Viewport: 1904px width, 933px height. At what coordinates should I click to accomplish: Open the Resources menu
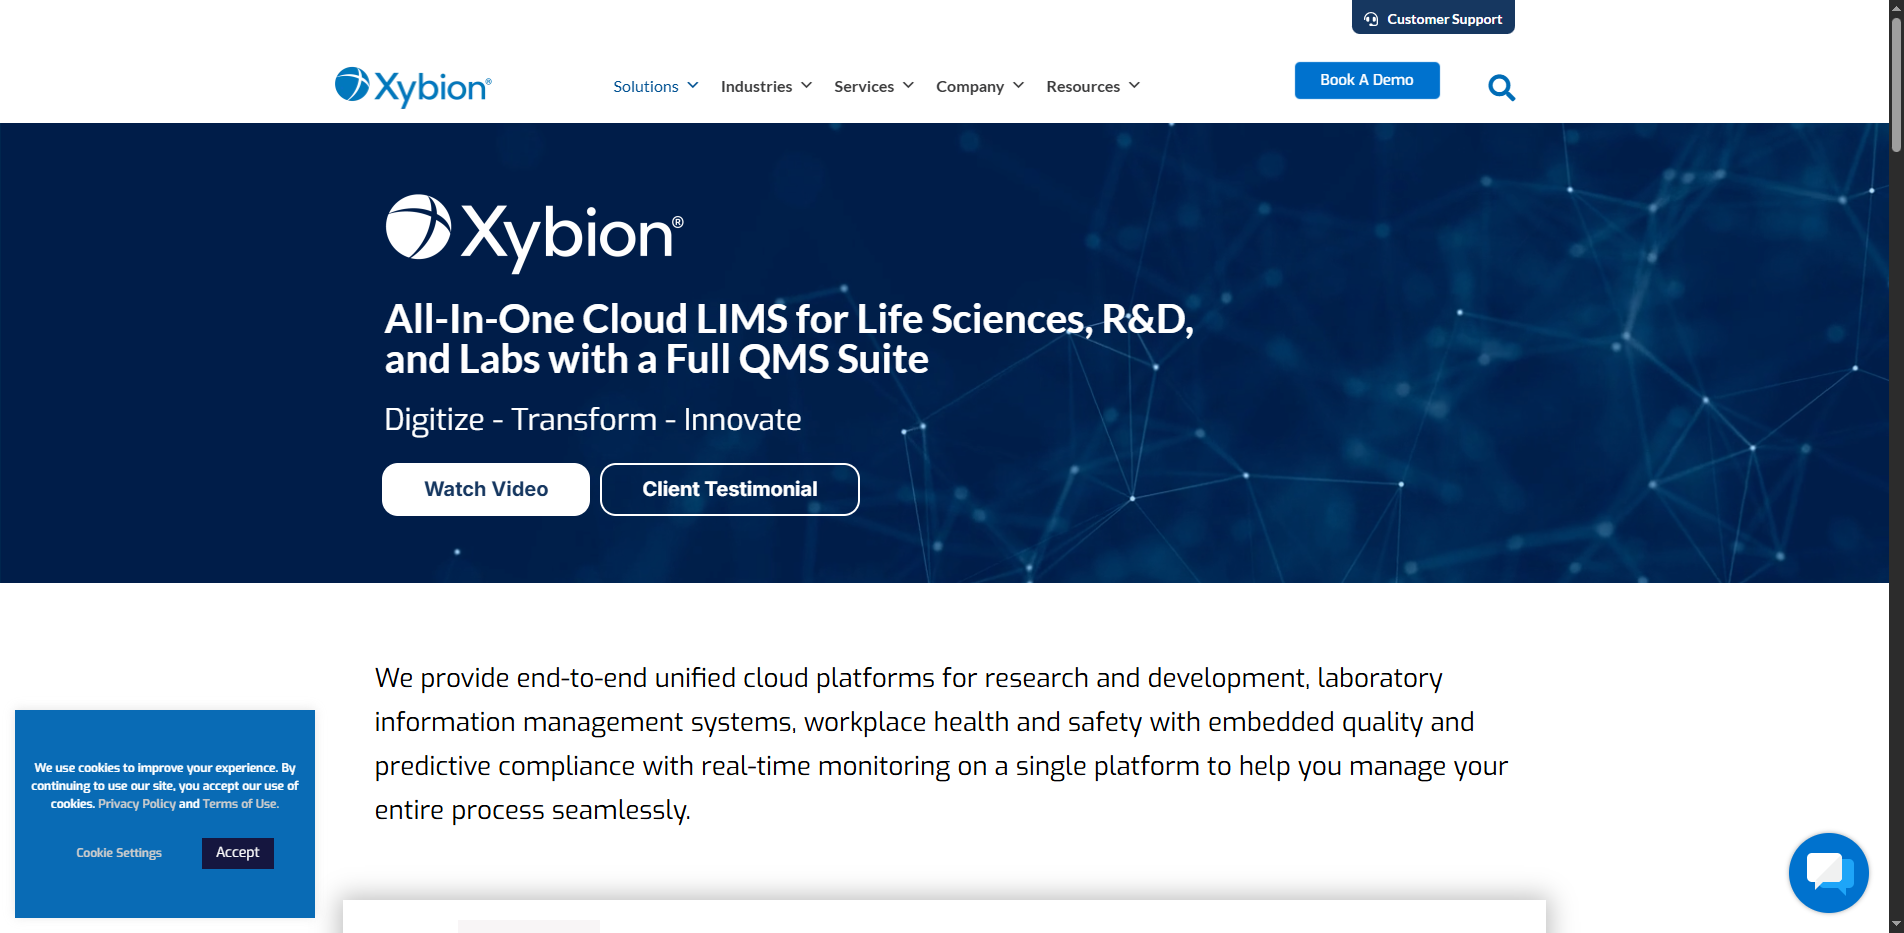(x=1083, y=87)
